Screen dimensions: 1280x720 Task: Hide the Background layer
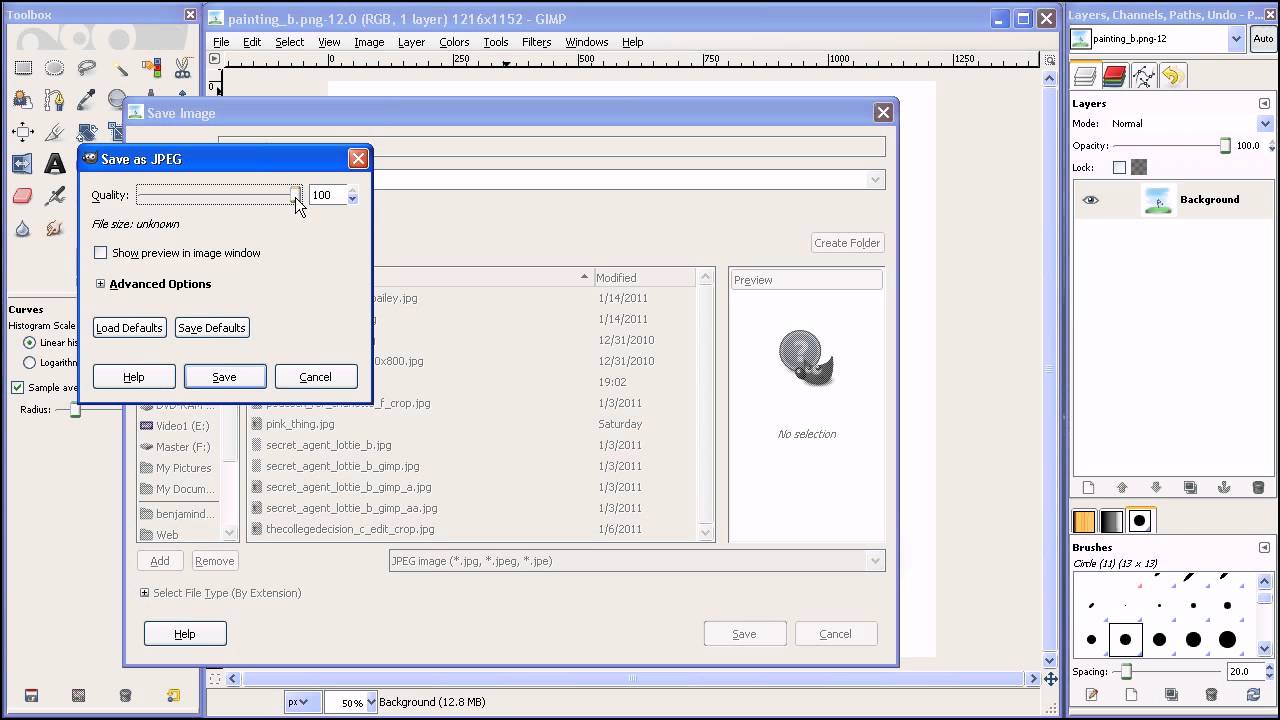1090,200
